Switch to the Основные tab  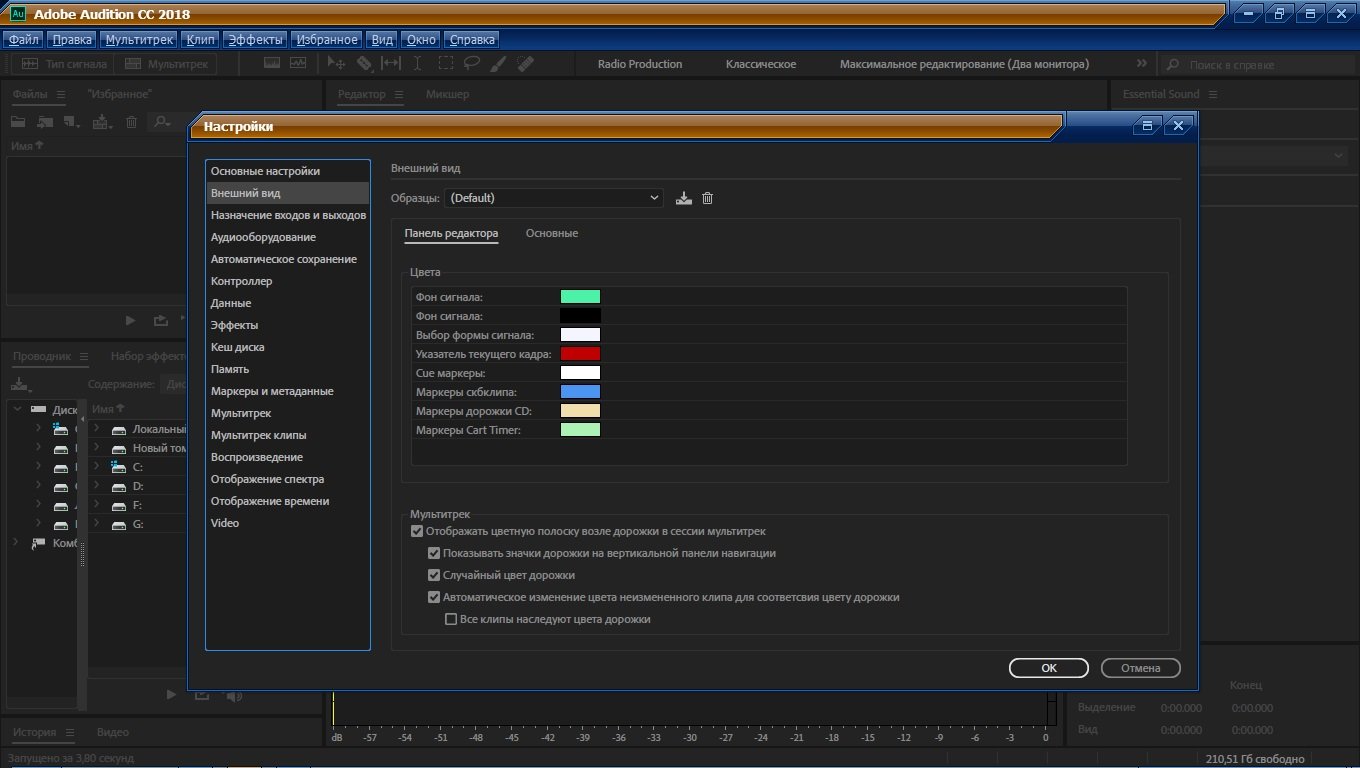(551, 233)
